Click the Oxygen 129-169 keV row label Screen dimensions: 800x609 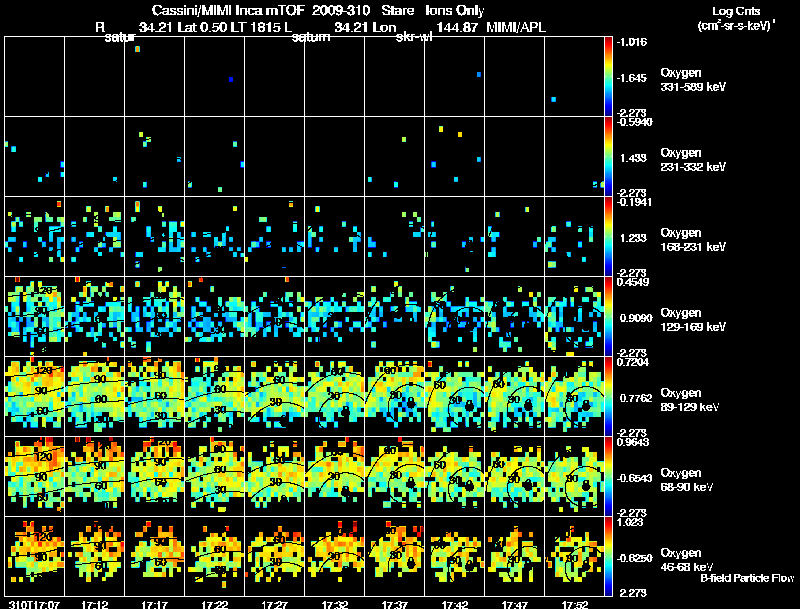point(693,320)
